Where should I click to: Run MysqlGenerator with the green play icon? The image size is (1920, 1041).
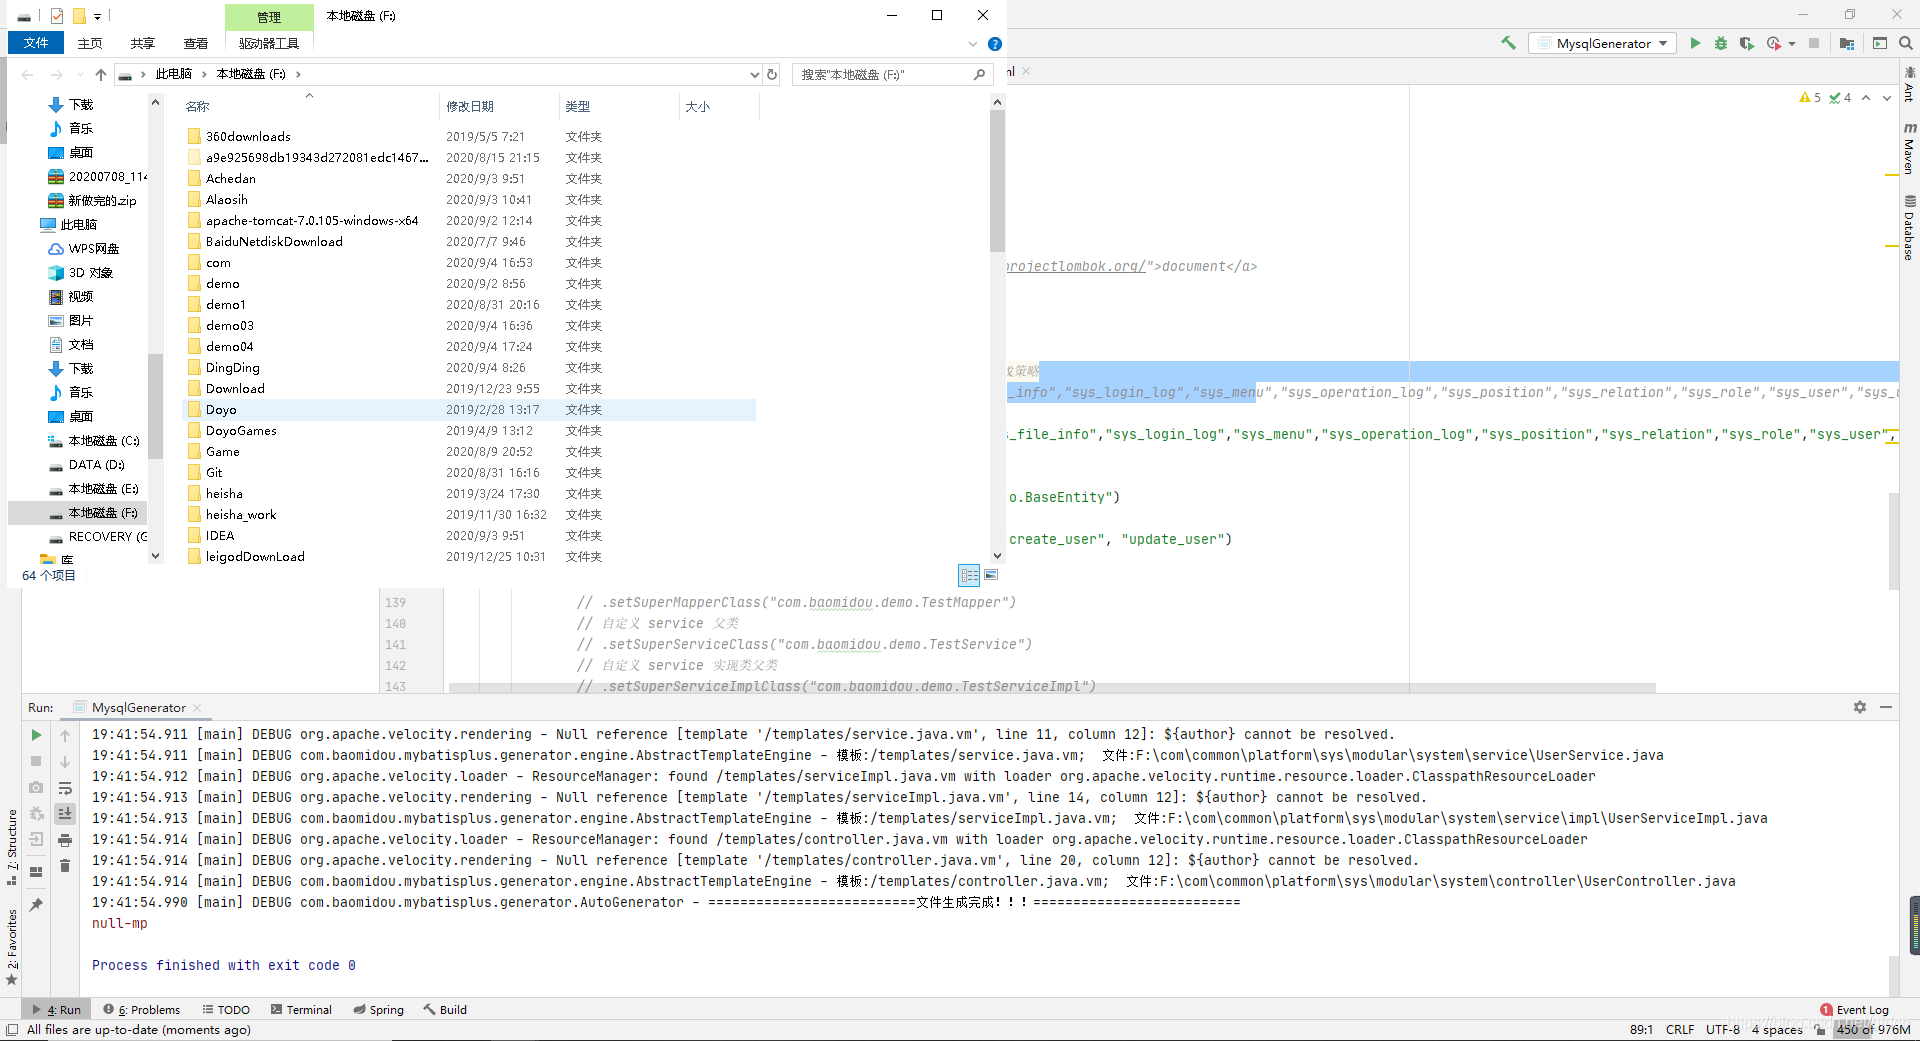pyautogui.click(x=1695, y=43)
